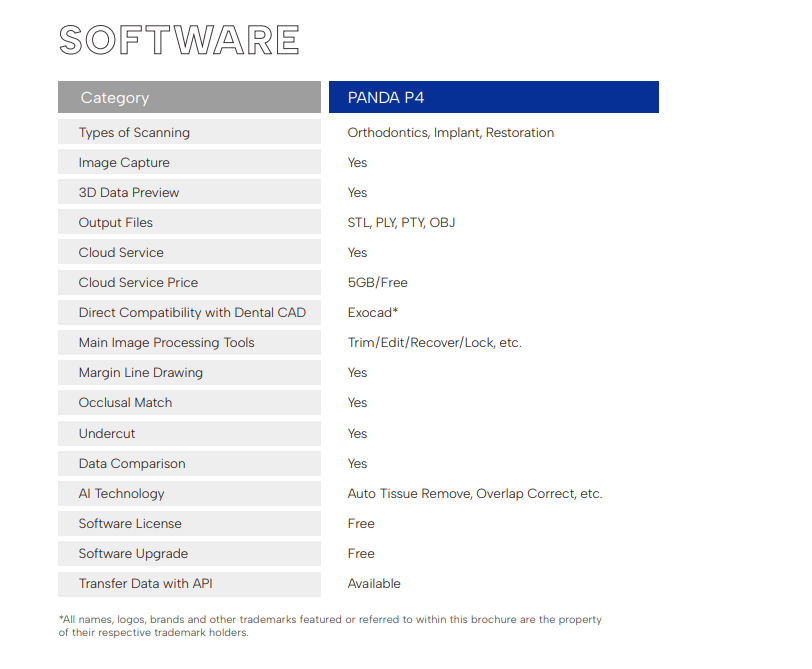Click the Software Upgrade label
Image resolution: width=812 pixels, height=669 pixels.
[x=133, y=554]
